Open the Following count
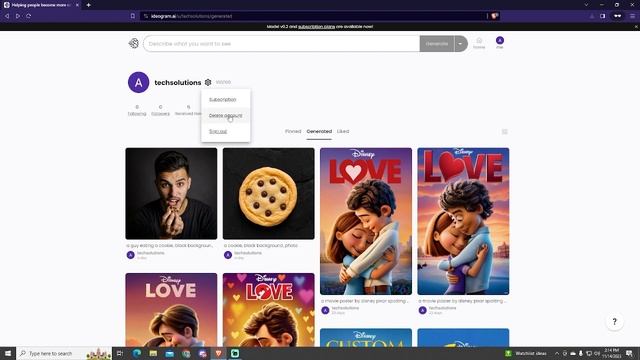 click(137, 110)
